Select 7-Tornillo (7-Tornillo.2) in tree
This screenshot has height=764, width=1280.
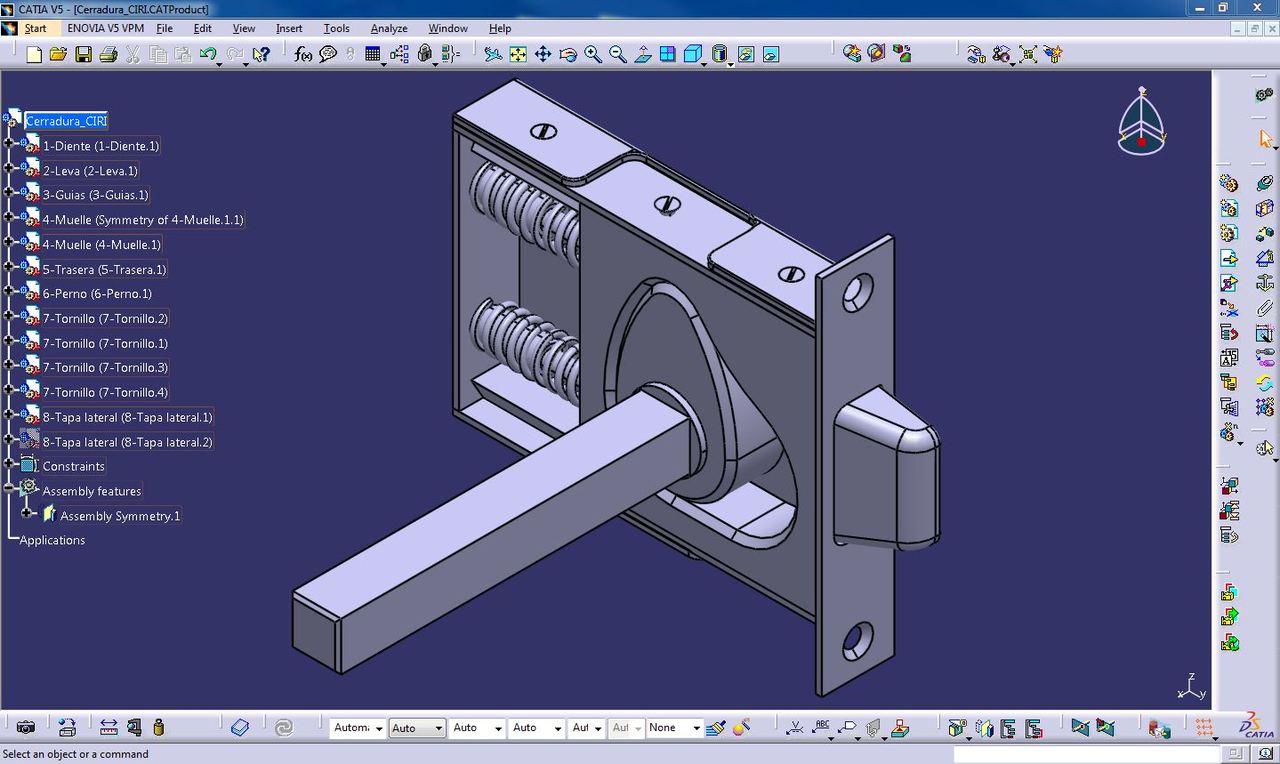click(105, 318)
